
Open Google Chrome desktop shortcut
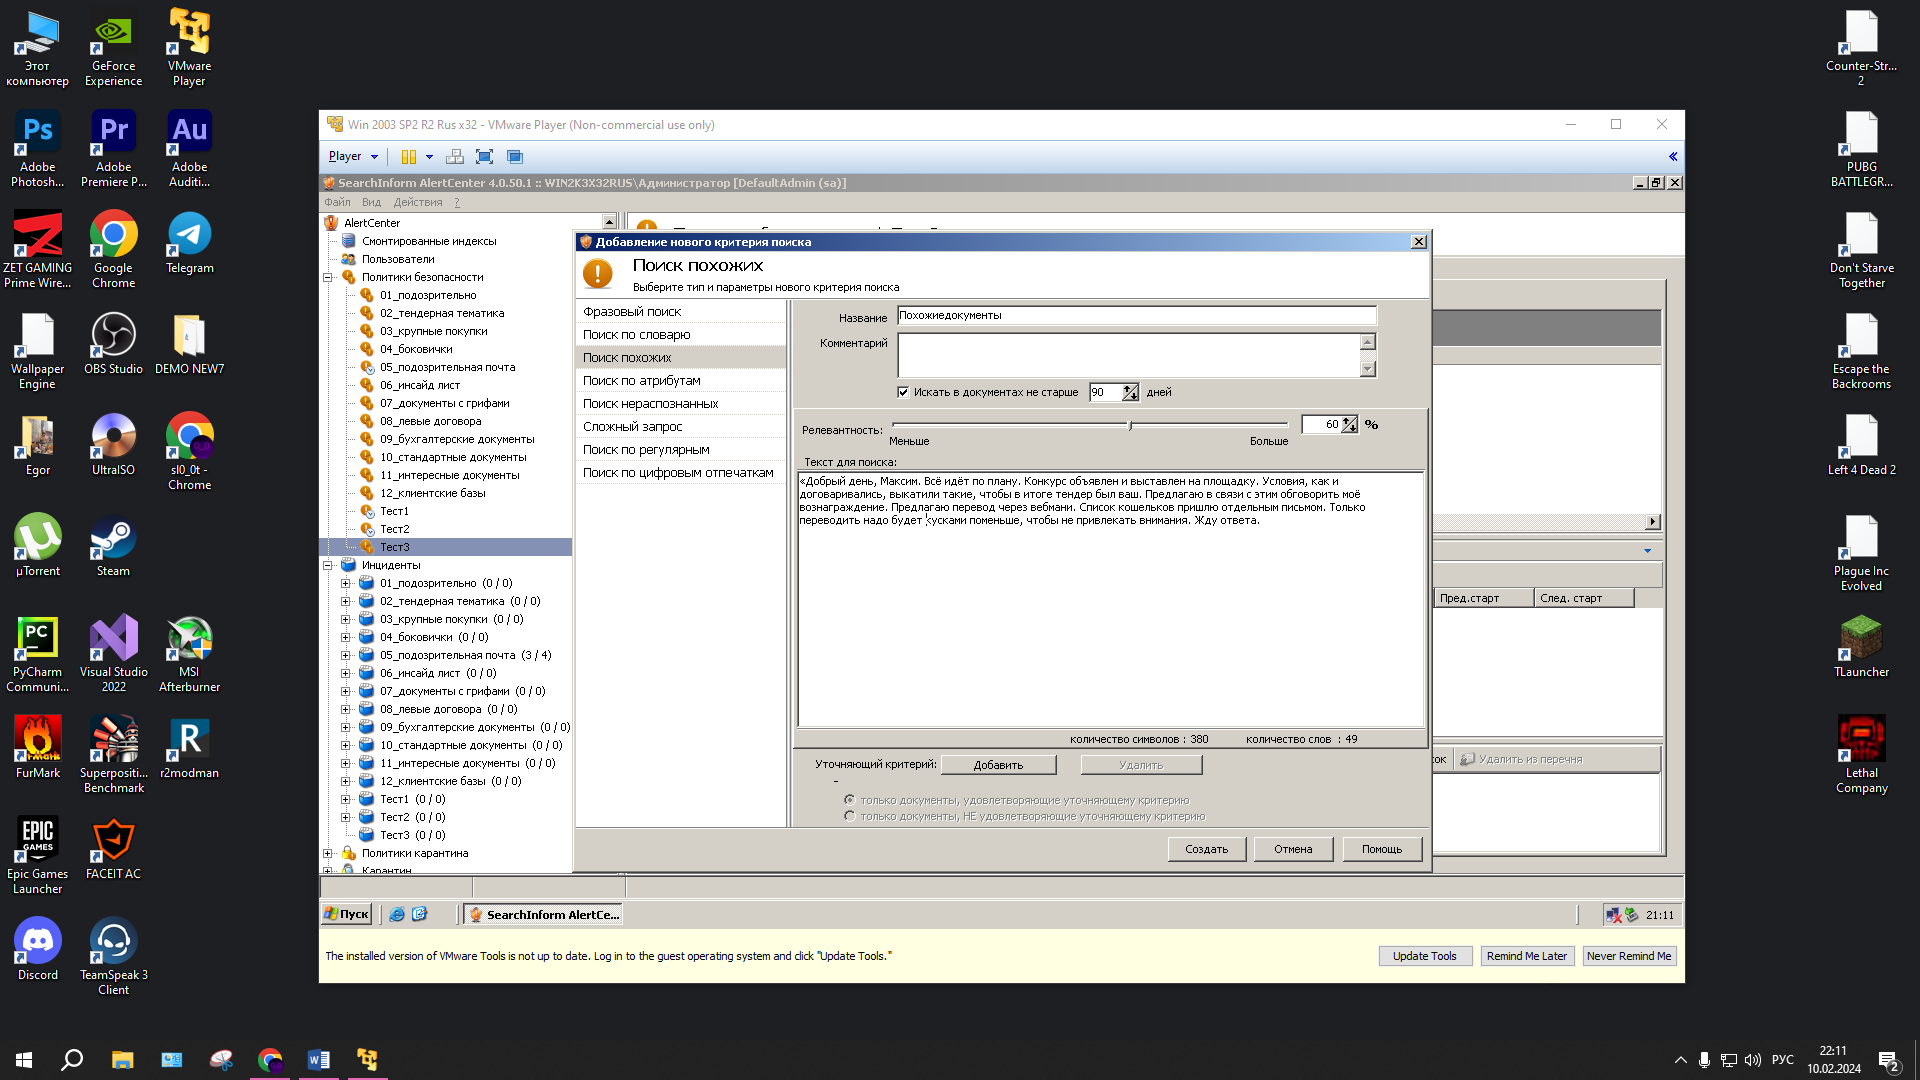(113, 250)
